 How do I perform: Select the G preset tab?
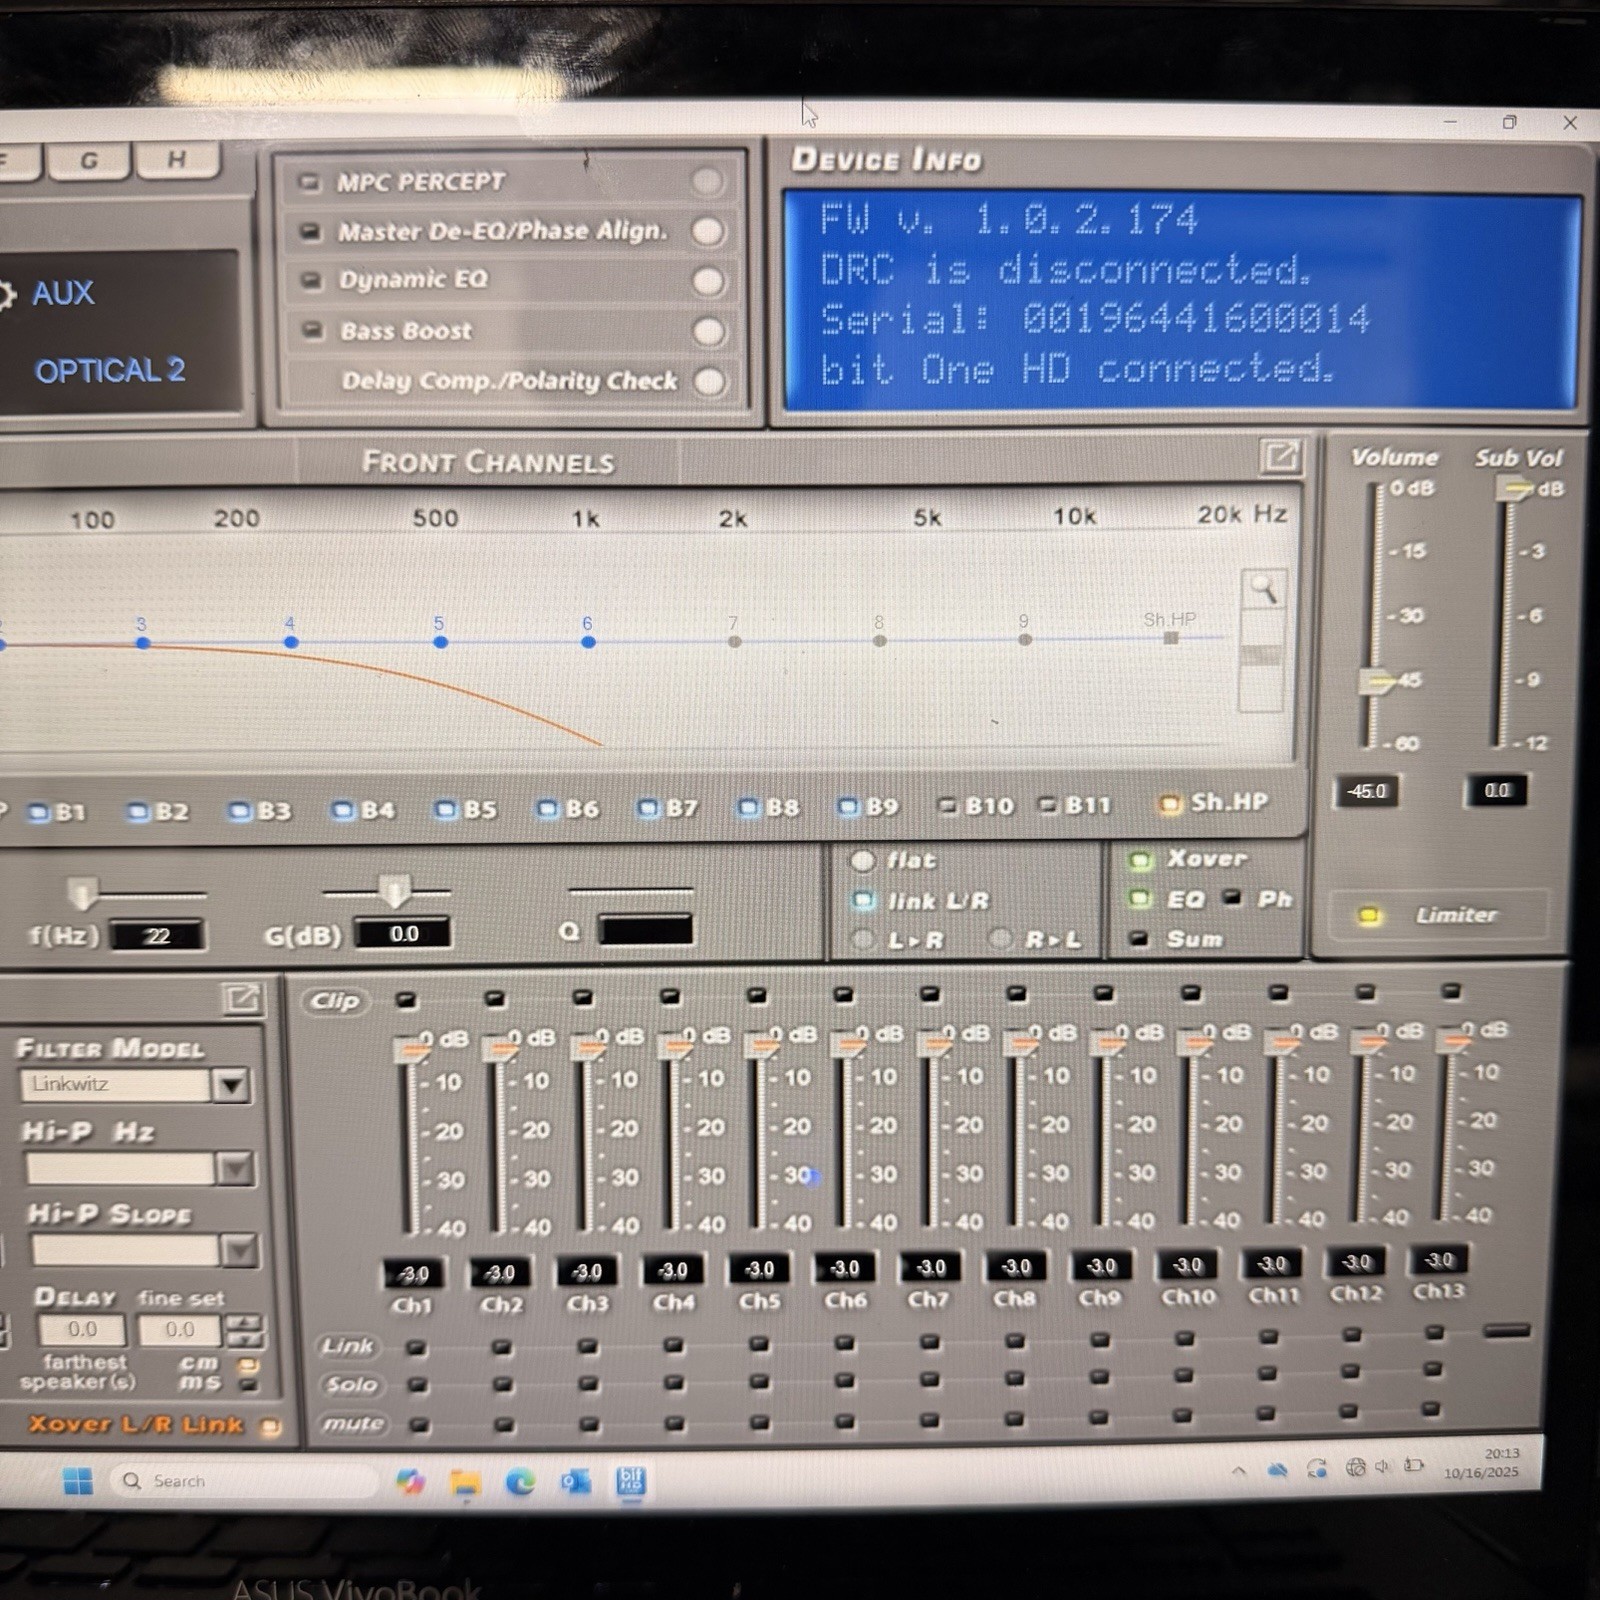click(89, 160)
